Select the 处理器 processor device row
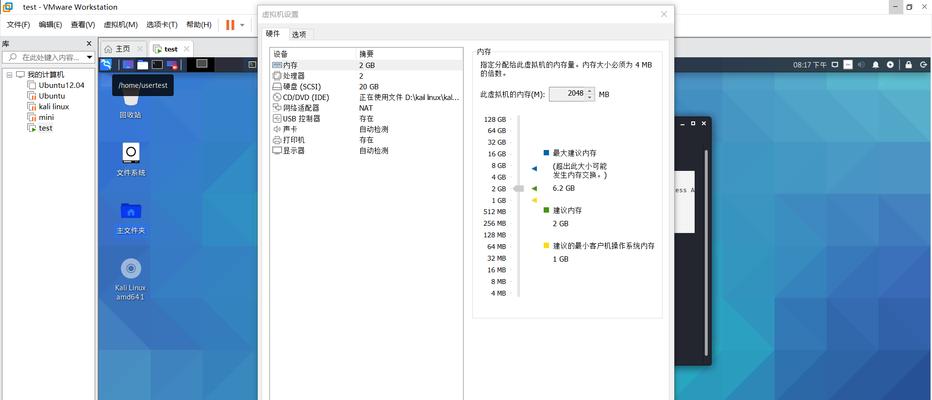The width and height of the screenshot is (932, 400). click(366, 76)
